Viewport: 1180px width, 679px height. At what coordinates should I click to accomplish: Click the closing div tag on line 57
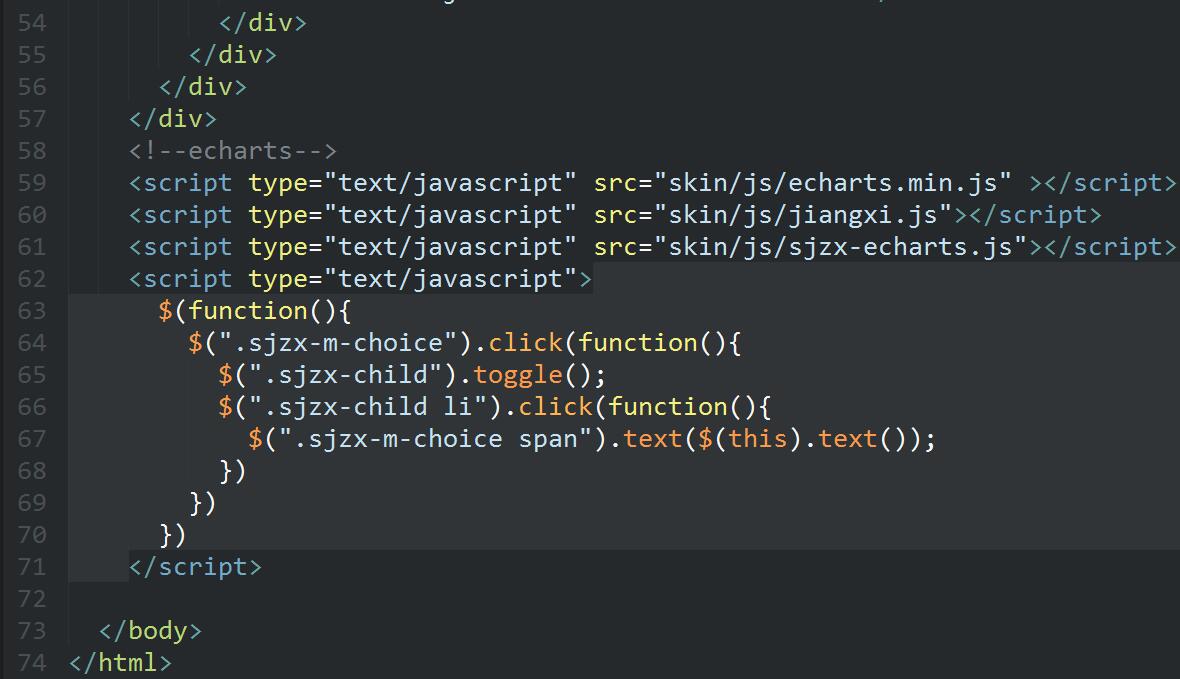click(173, 119)
